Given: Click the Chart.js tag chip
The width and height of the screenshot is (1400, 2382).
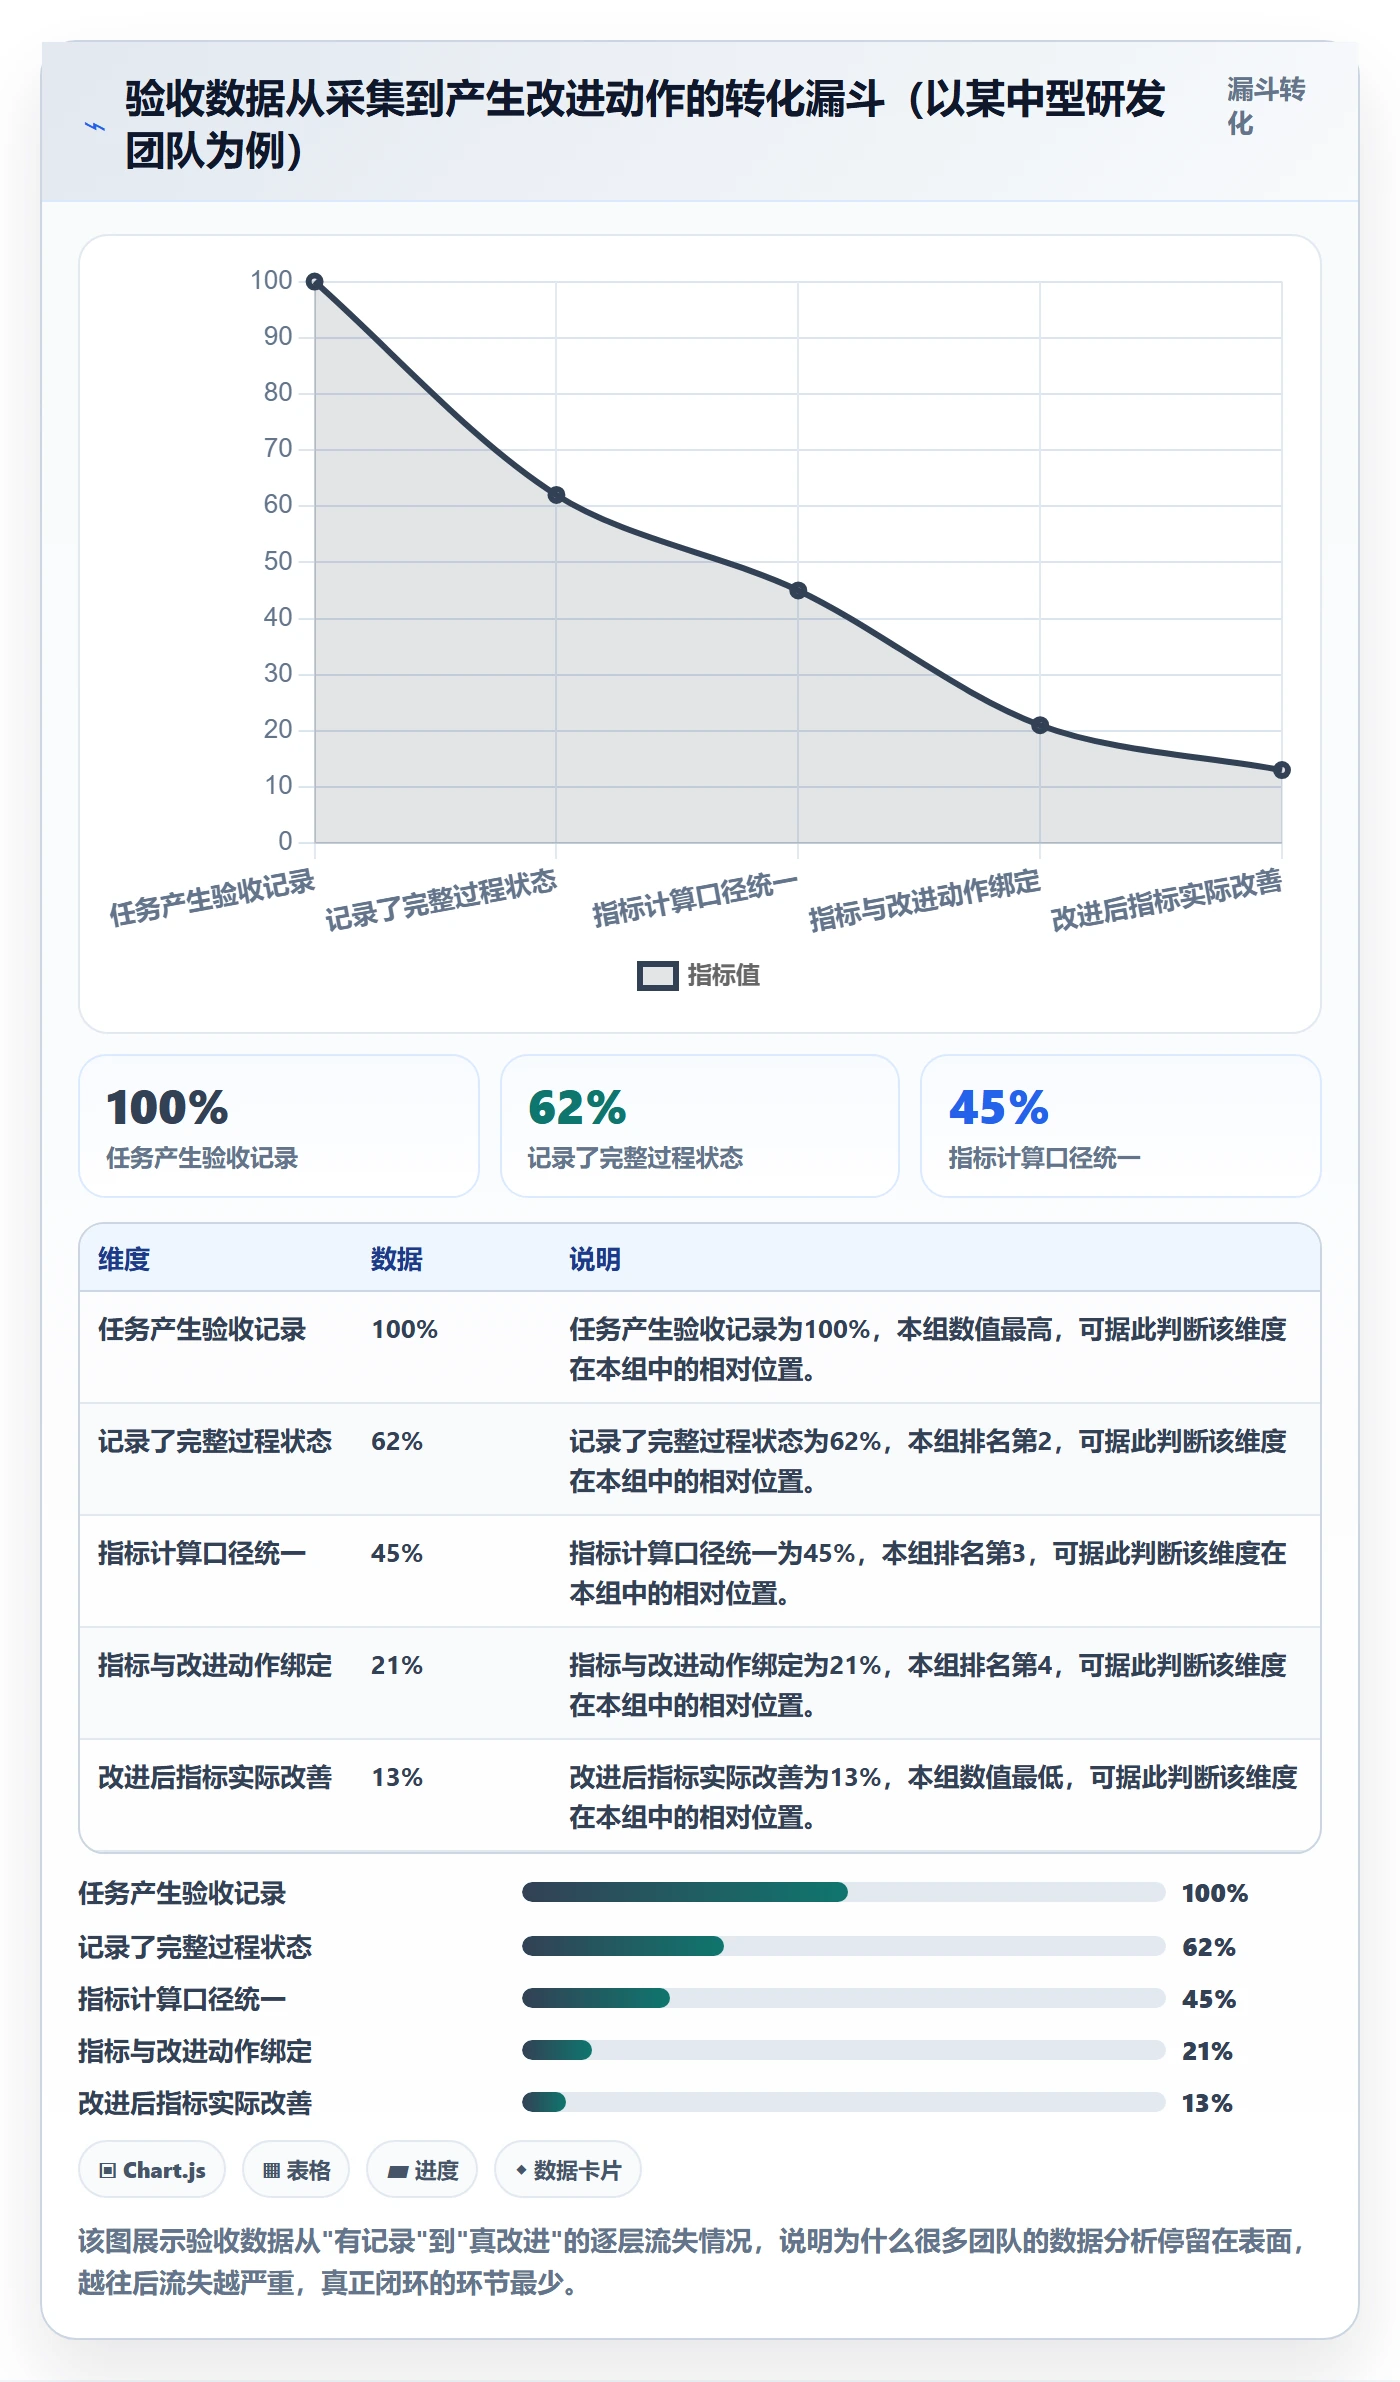Looking at the screenshot, I should pos(152,2170).
